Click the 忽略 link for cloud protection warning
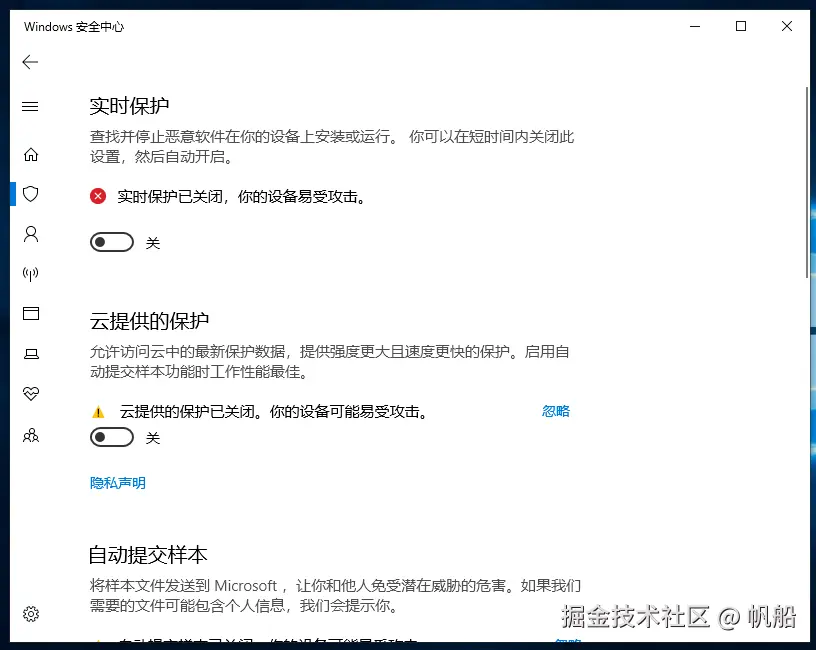816x650 pixels. (x=555, y=411)
